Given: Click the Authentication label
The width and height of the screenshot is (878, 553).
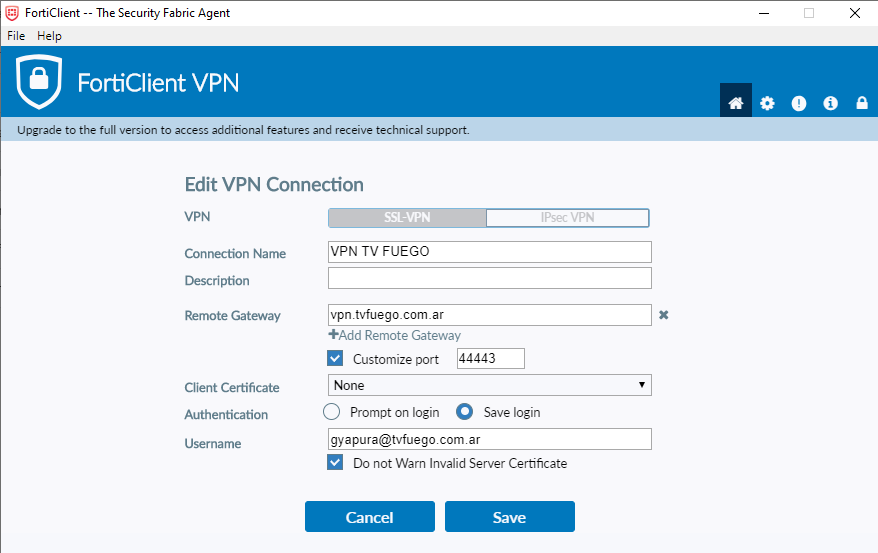Looking at the screenshot, I should click(226, 415).
